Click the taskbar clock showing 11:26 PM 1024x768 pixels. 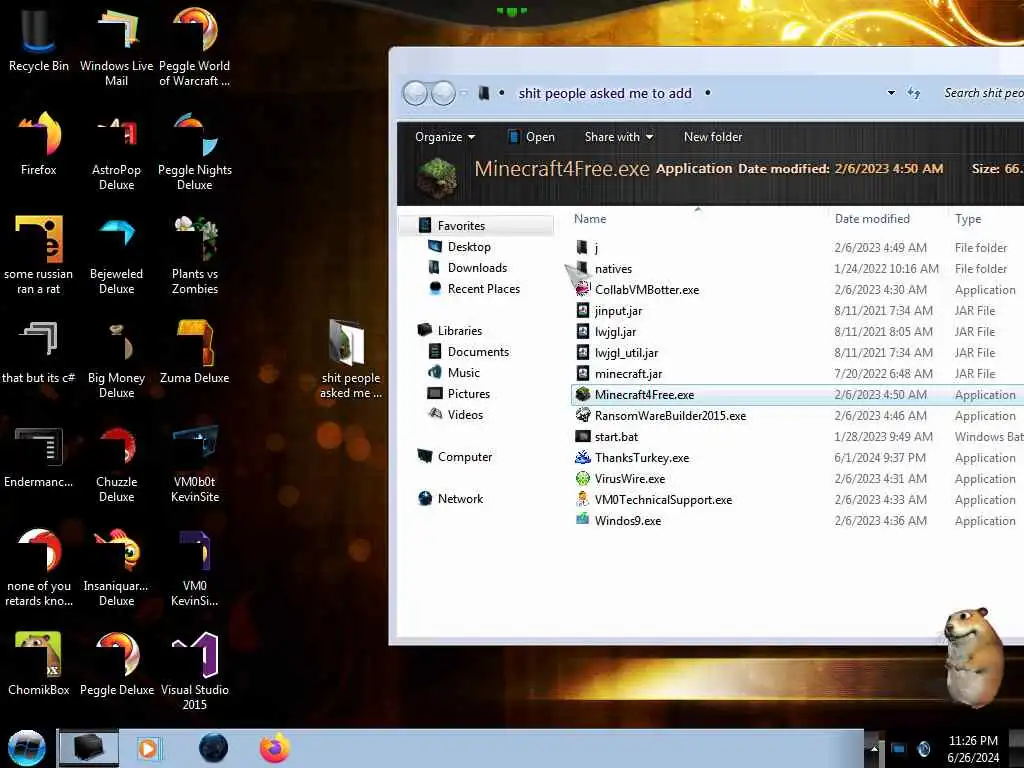(x=973, y=749)
